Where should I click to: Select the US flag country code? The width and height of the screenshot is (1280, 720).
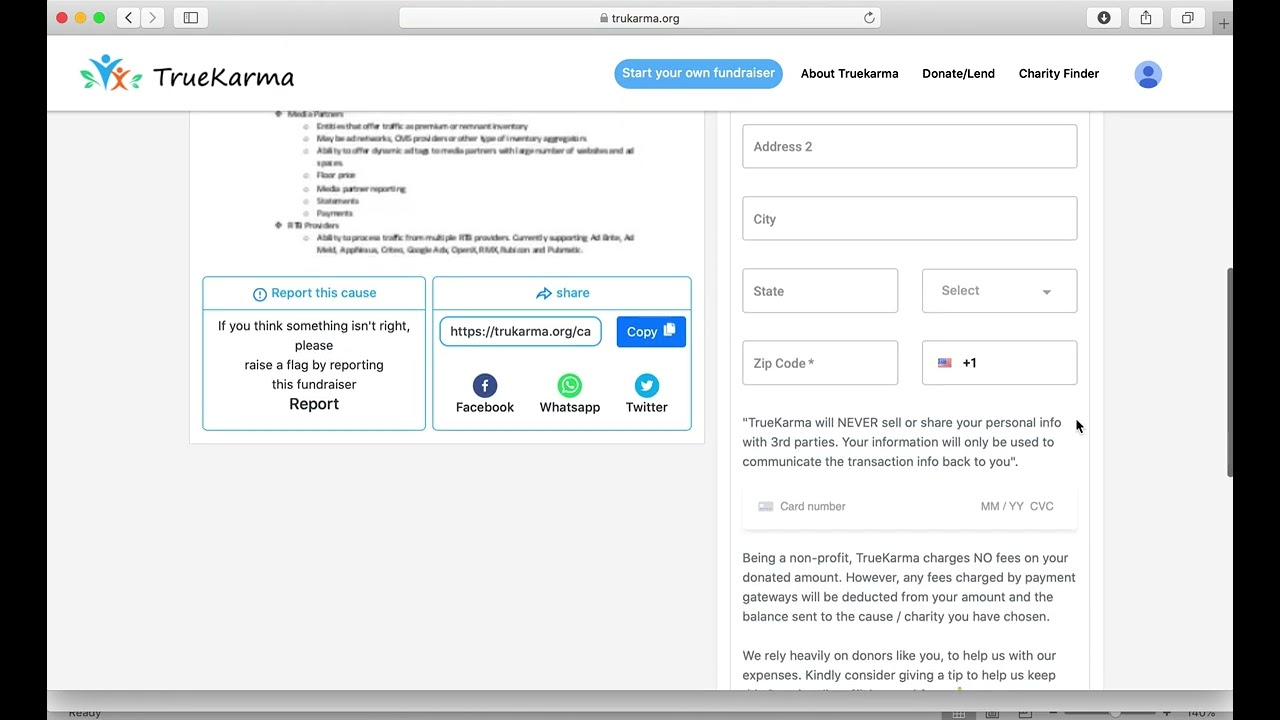point(945,363)
